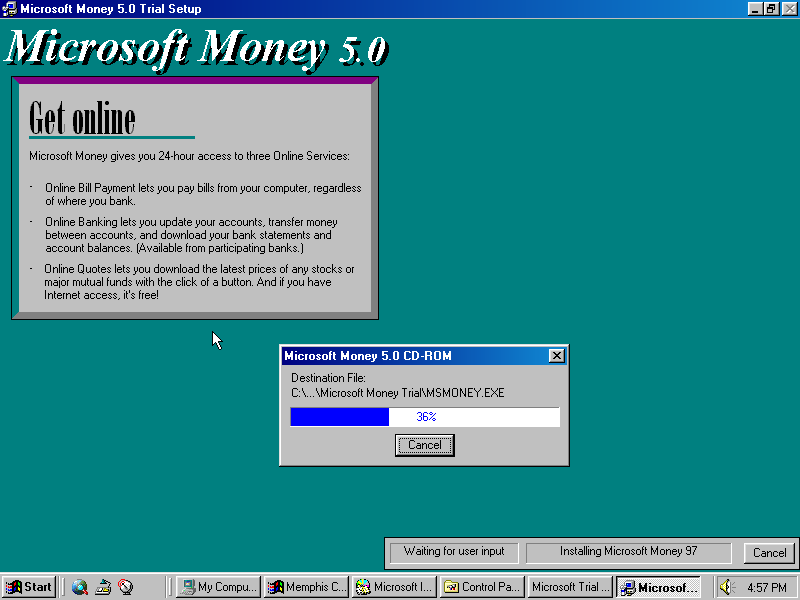Switch to the Microsoft I... taskbar button

(394, 587)
